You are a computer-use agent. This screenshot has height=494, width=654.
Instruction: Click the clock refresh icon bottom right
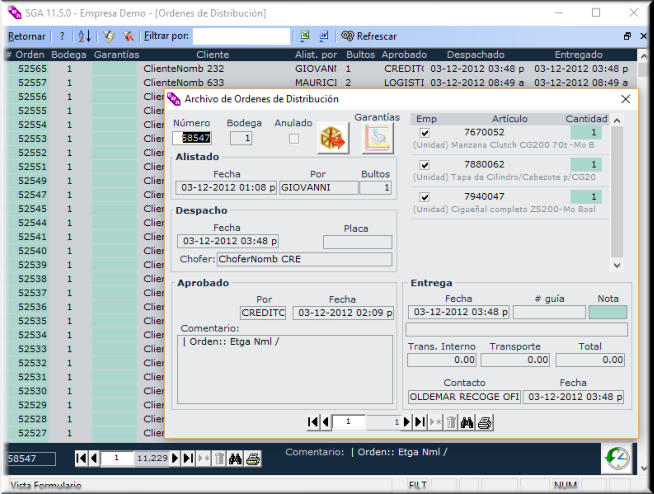coord(616,457)
